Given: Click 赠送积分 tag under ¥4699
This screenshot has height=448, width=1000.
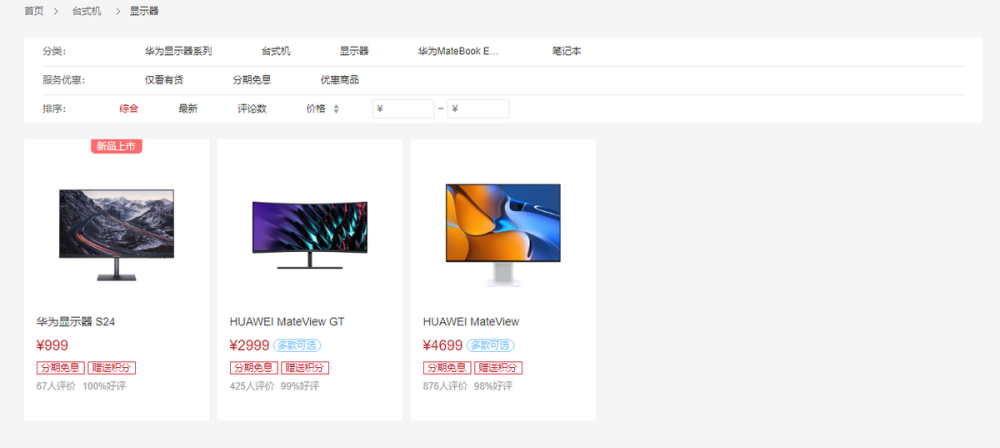Looking at the screenshot, I should coord(499,368).
